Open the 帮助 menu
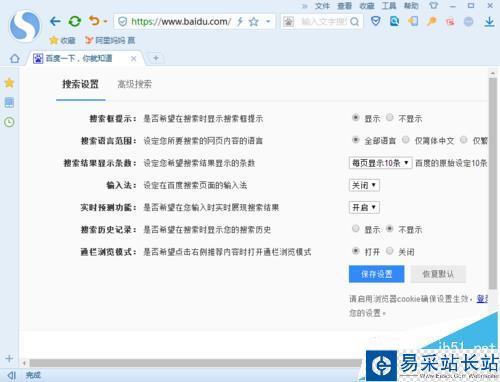Image resolution: width=500 pixels, height=382 pixels. [x=411, y=6]
